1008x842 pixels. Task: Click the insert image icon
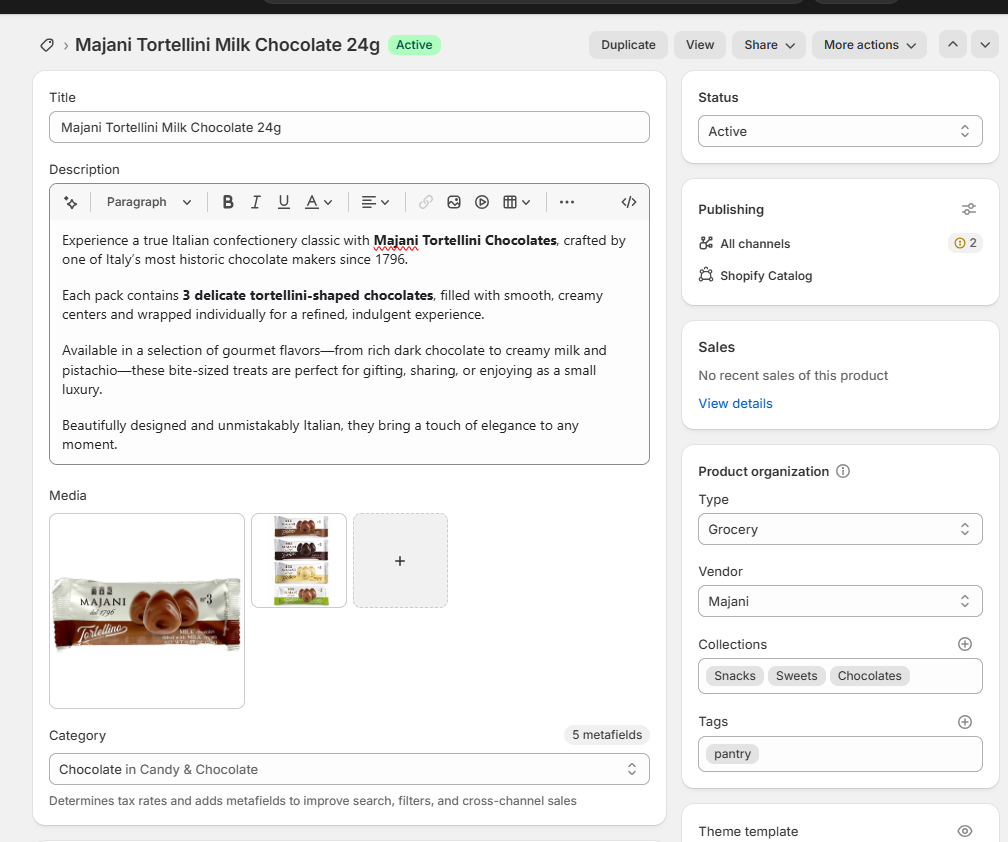(x=454, y=202)
